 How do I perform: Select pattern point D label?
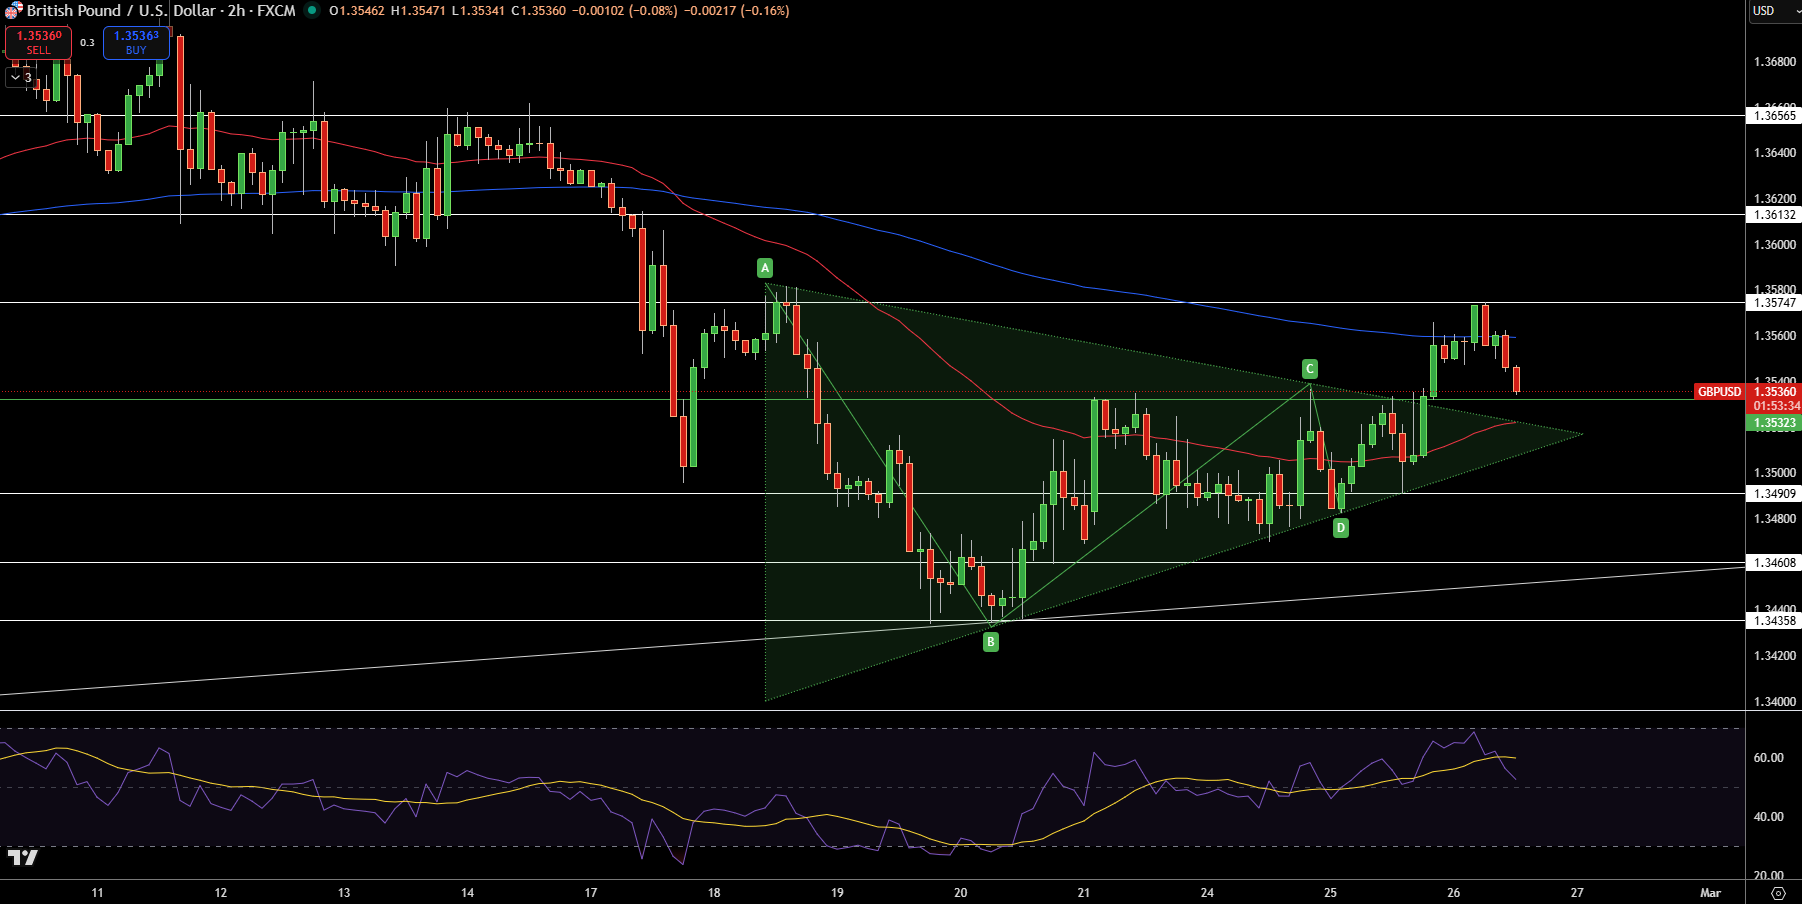(1341, 528)
